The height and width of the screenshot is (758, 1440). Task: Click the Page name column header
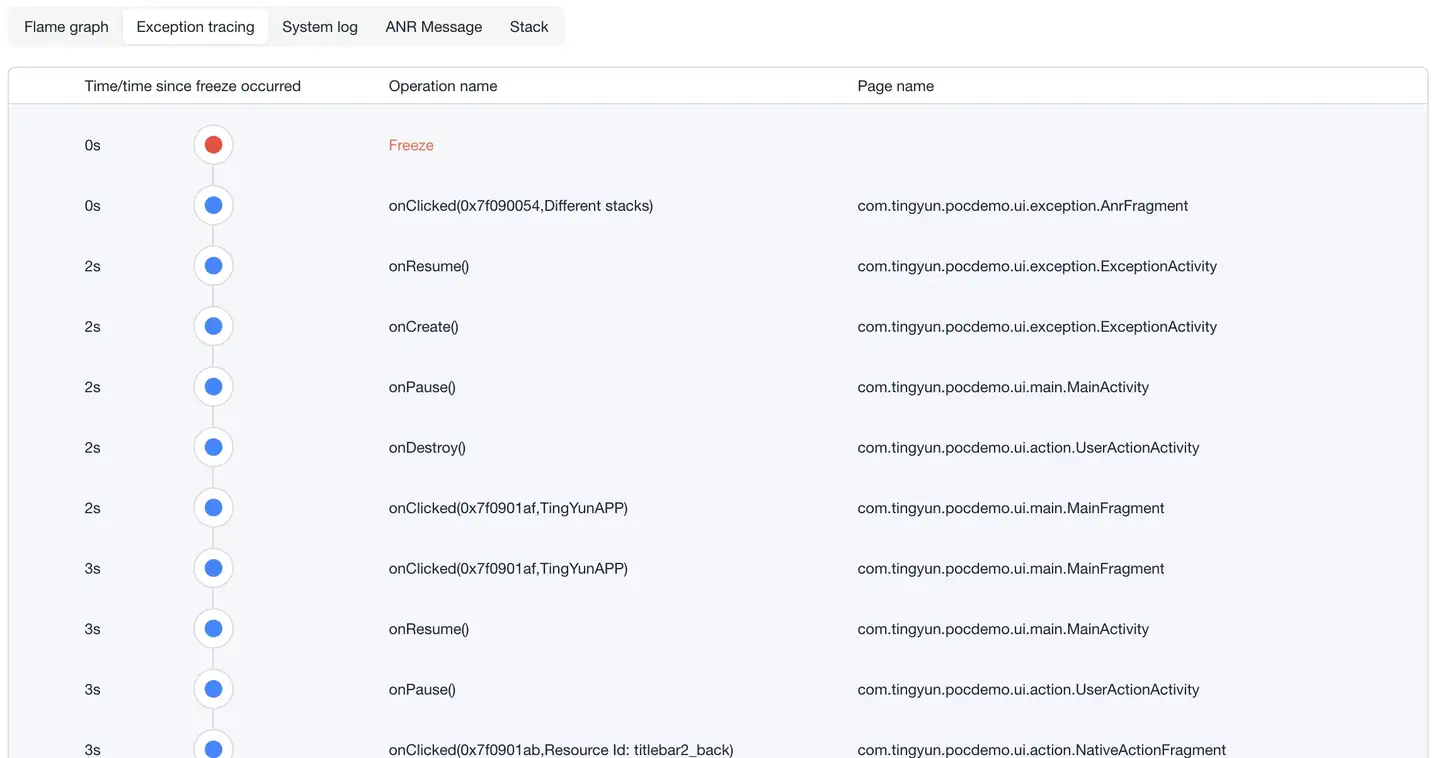[x=895, y=86]
